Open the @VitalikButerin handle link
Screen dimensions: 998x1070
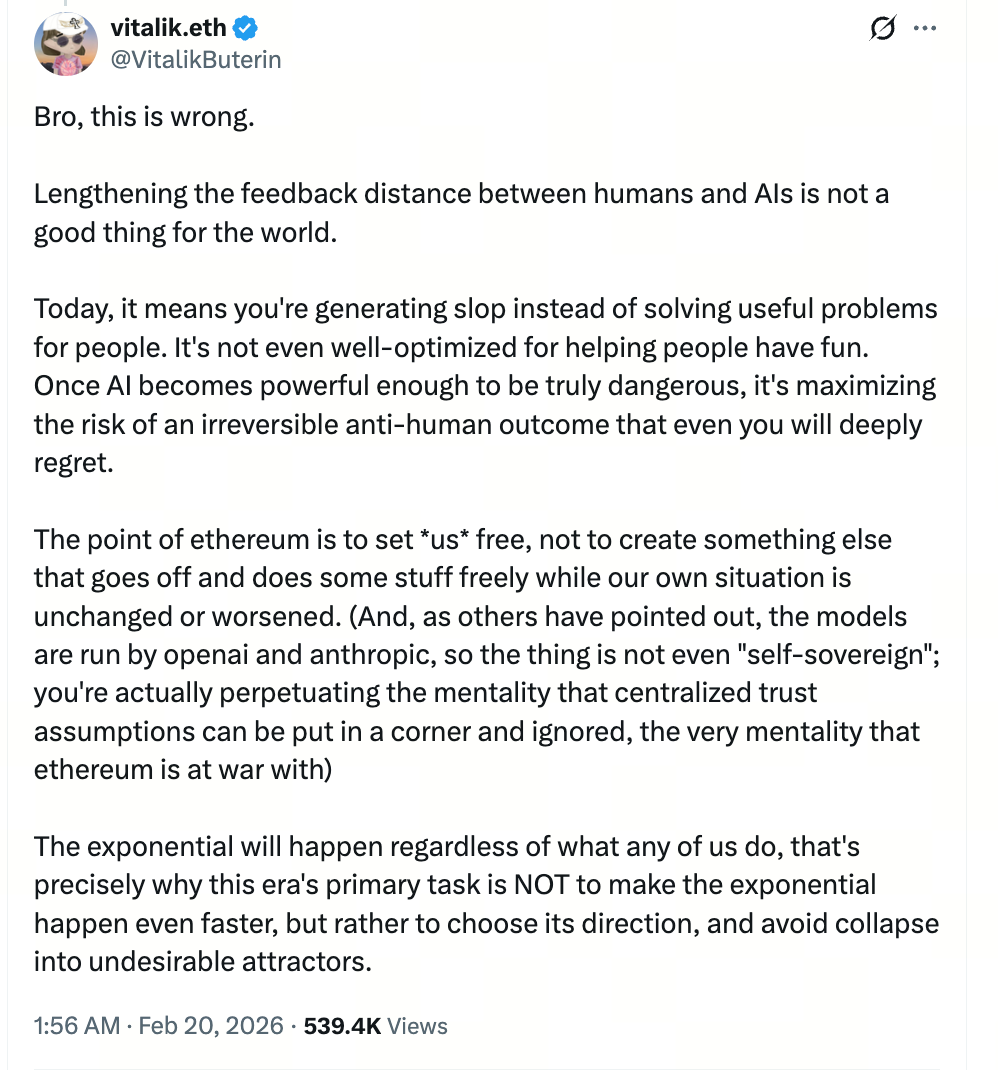(195, 60)
